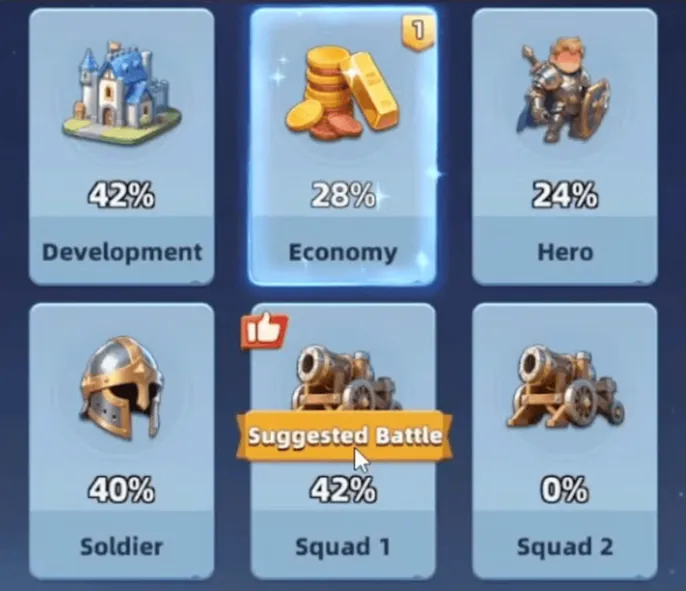Click the blue castle Development icon
This screenshot has width=686, height=591.
coord(121,94)
